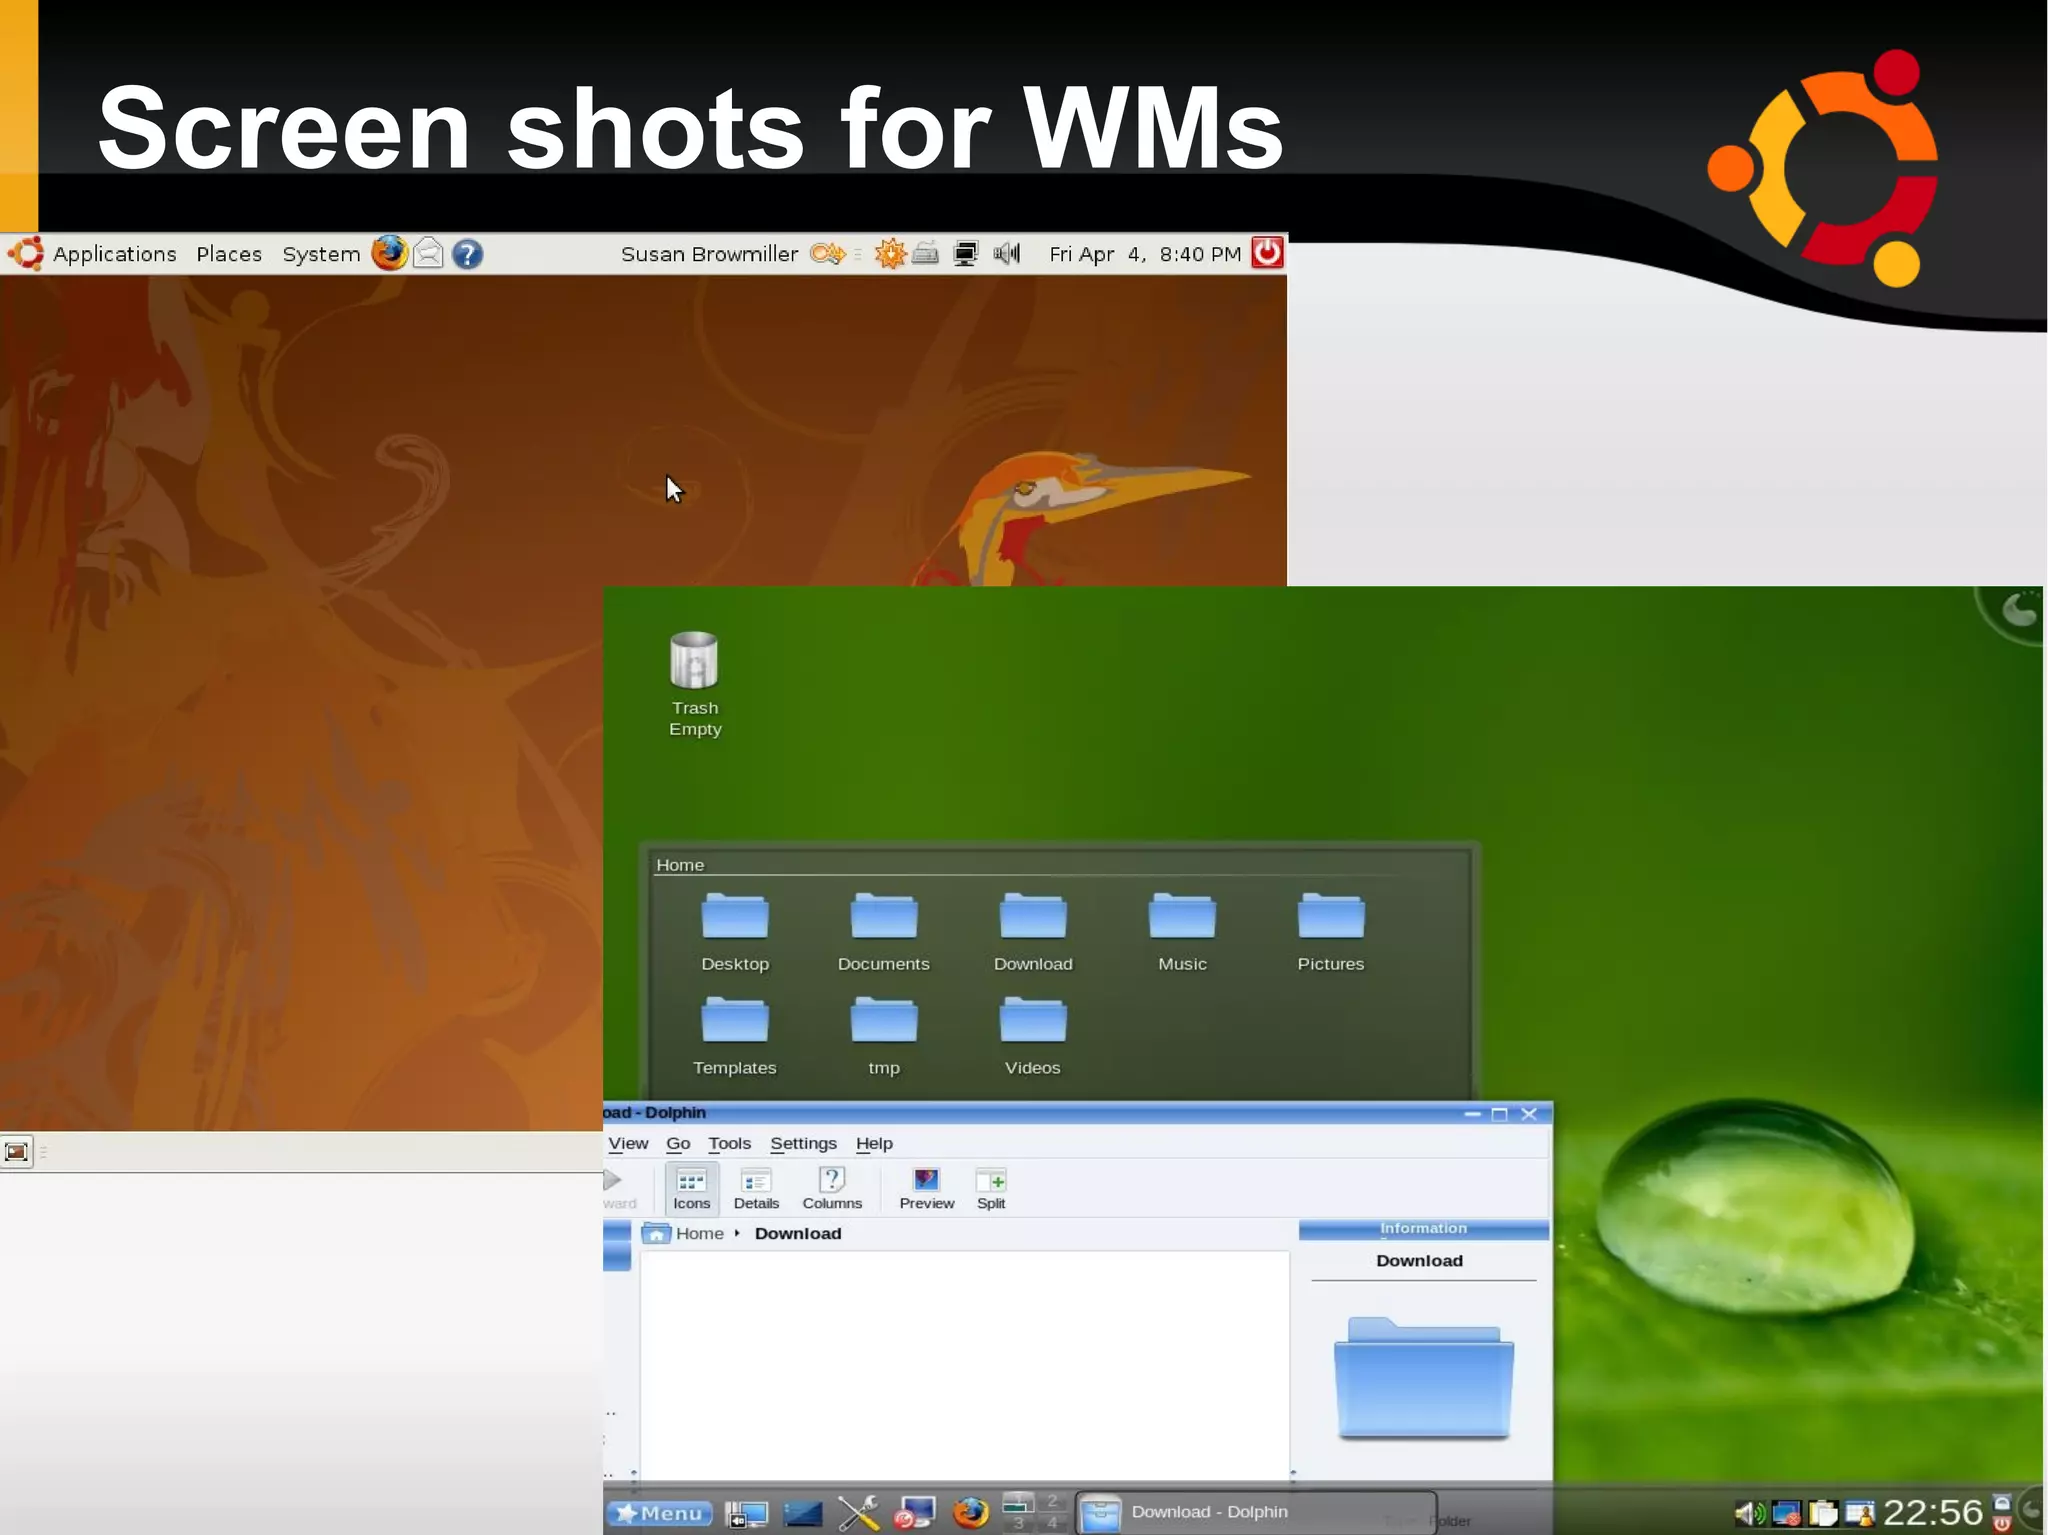Image resolution: width=2048 pixels, height=1535 pixels.
Task: Open the Pictures folder in Home view
Action: coord(1331,933)
